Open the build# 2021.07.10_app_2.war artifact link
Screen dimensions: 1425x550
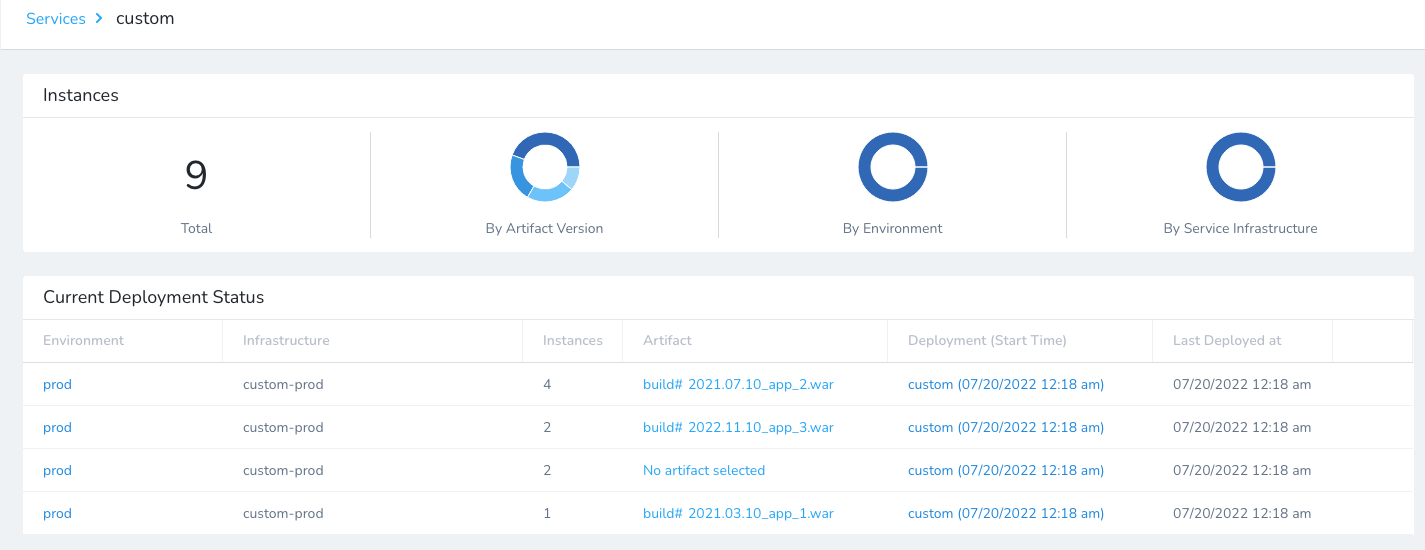point(738,384)
